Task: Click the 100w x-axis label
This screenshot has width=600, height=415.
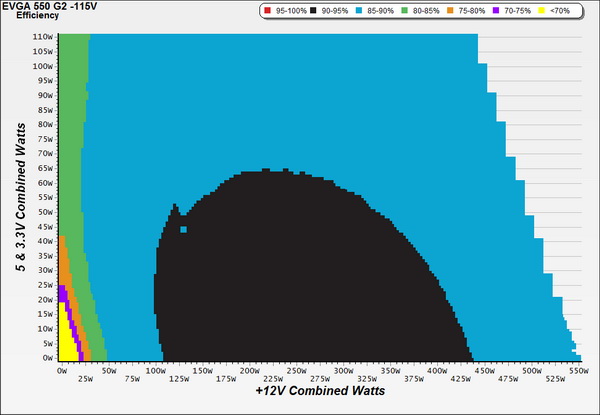Action: point(156,371)
